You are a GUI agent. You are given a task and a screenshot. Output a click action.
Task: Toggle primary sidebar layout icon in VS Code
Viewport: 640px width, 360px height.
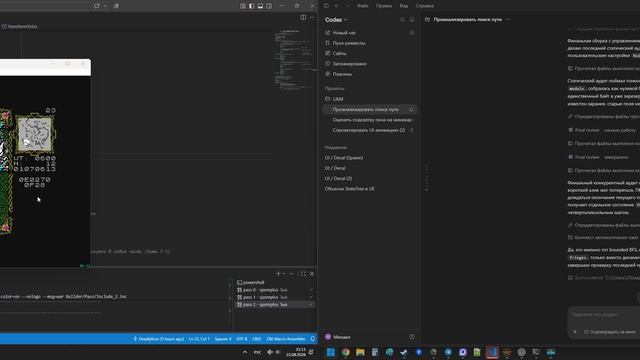coord(251,6)
